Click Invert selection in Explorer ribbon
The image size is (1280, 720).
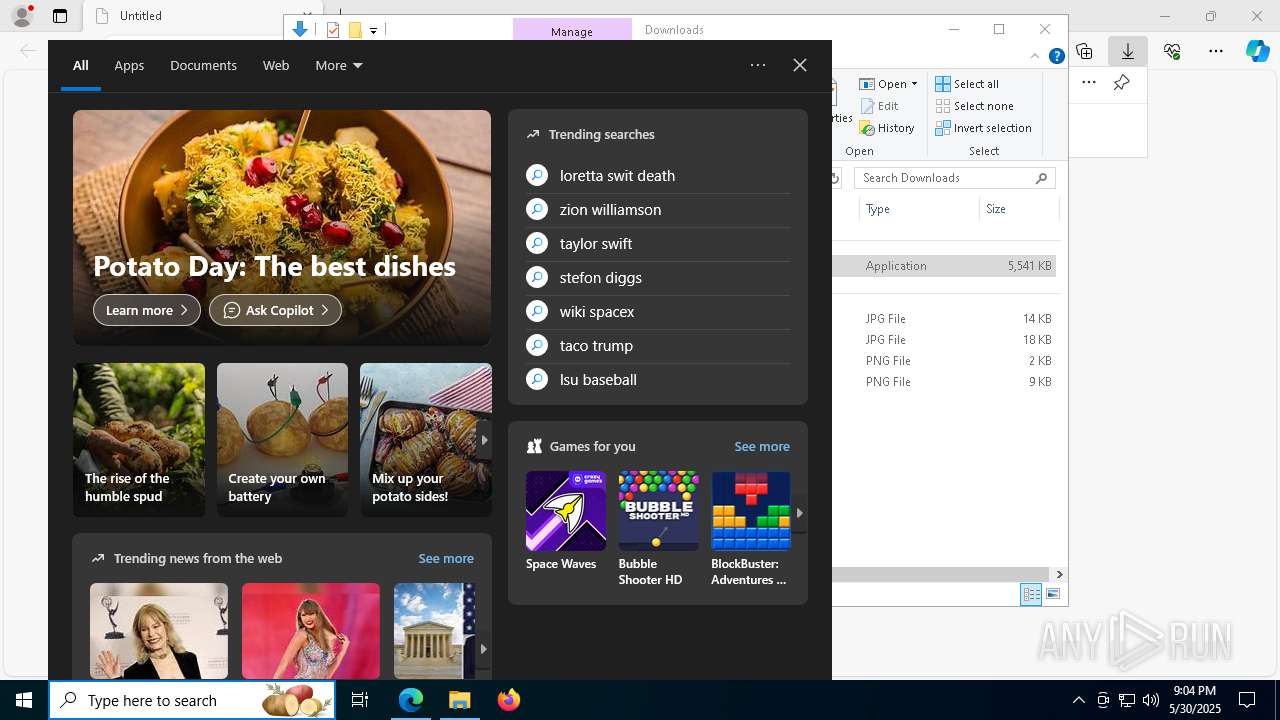pos(984,128)
